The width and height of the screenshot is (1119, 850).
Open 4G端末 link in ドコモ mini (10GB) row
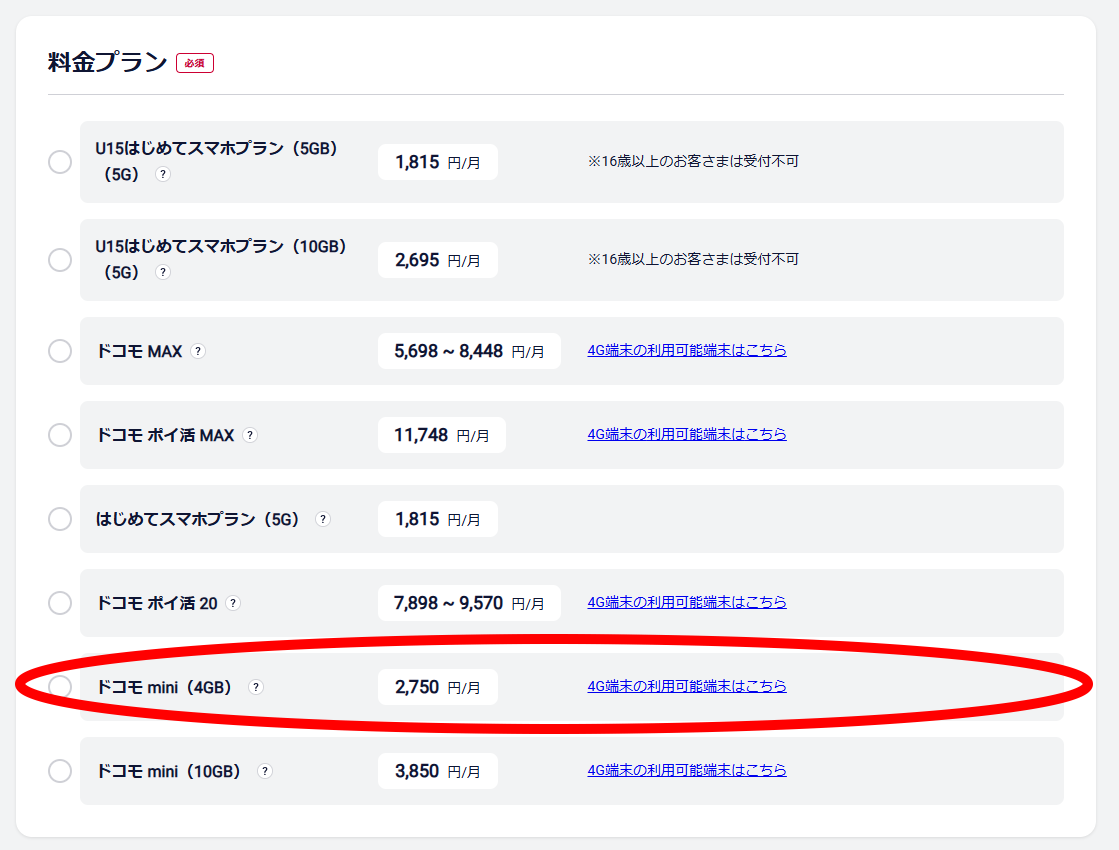[x=687, y=770]
